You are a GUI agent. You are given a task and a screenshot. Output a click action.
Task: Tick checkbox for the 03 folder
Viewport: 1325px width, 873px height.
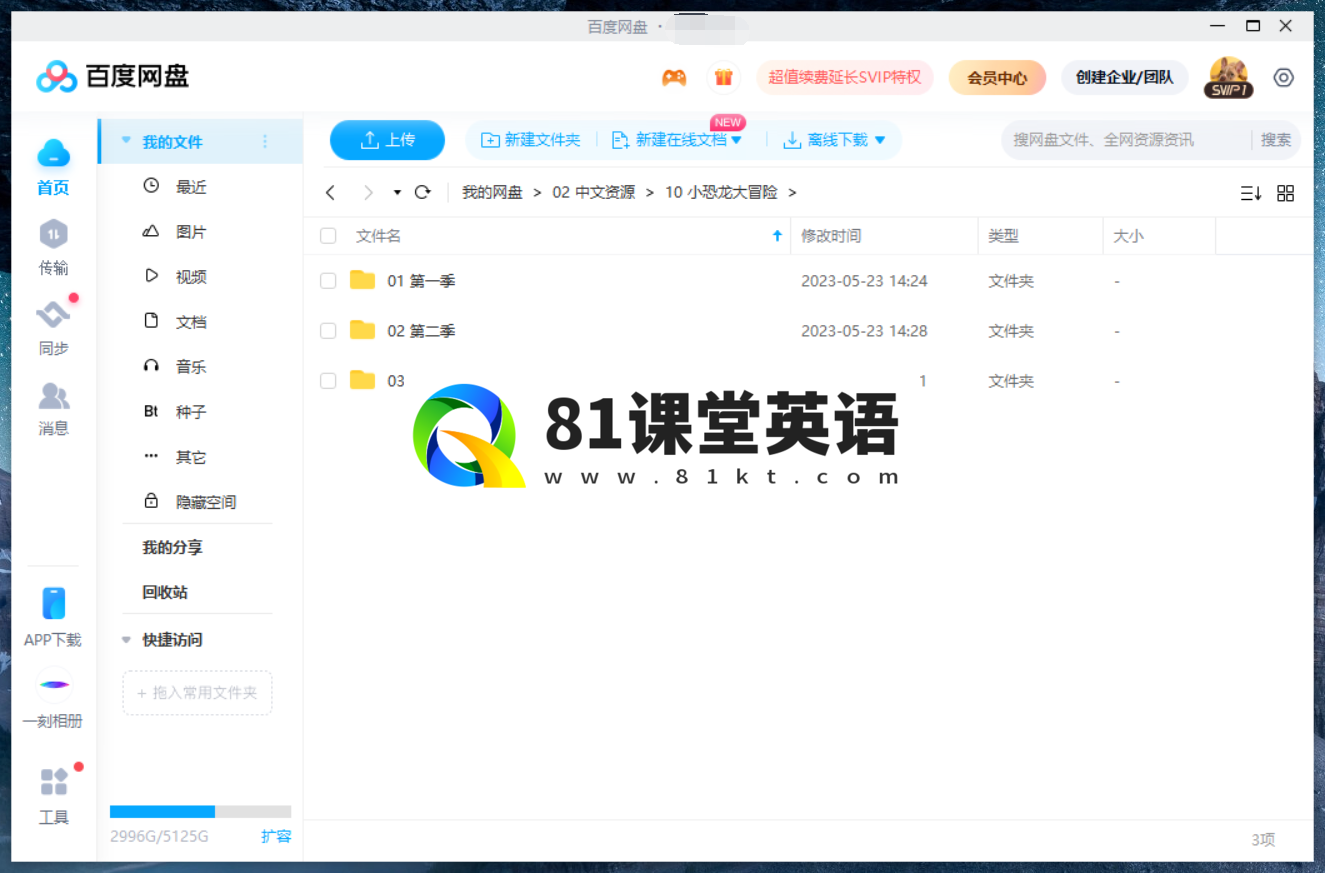click(x=328, y=381)
